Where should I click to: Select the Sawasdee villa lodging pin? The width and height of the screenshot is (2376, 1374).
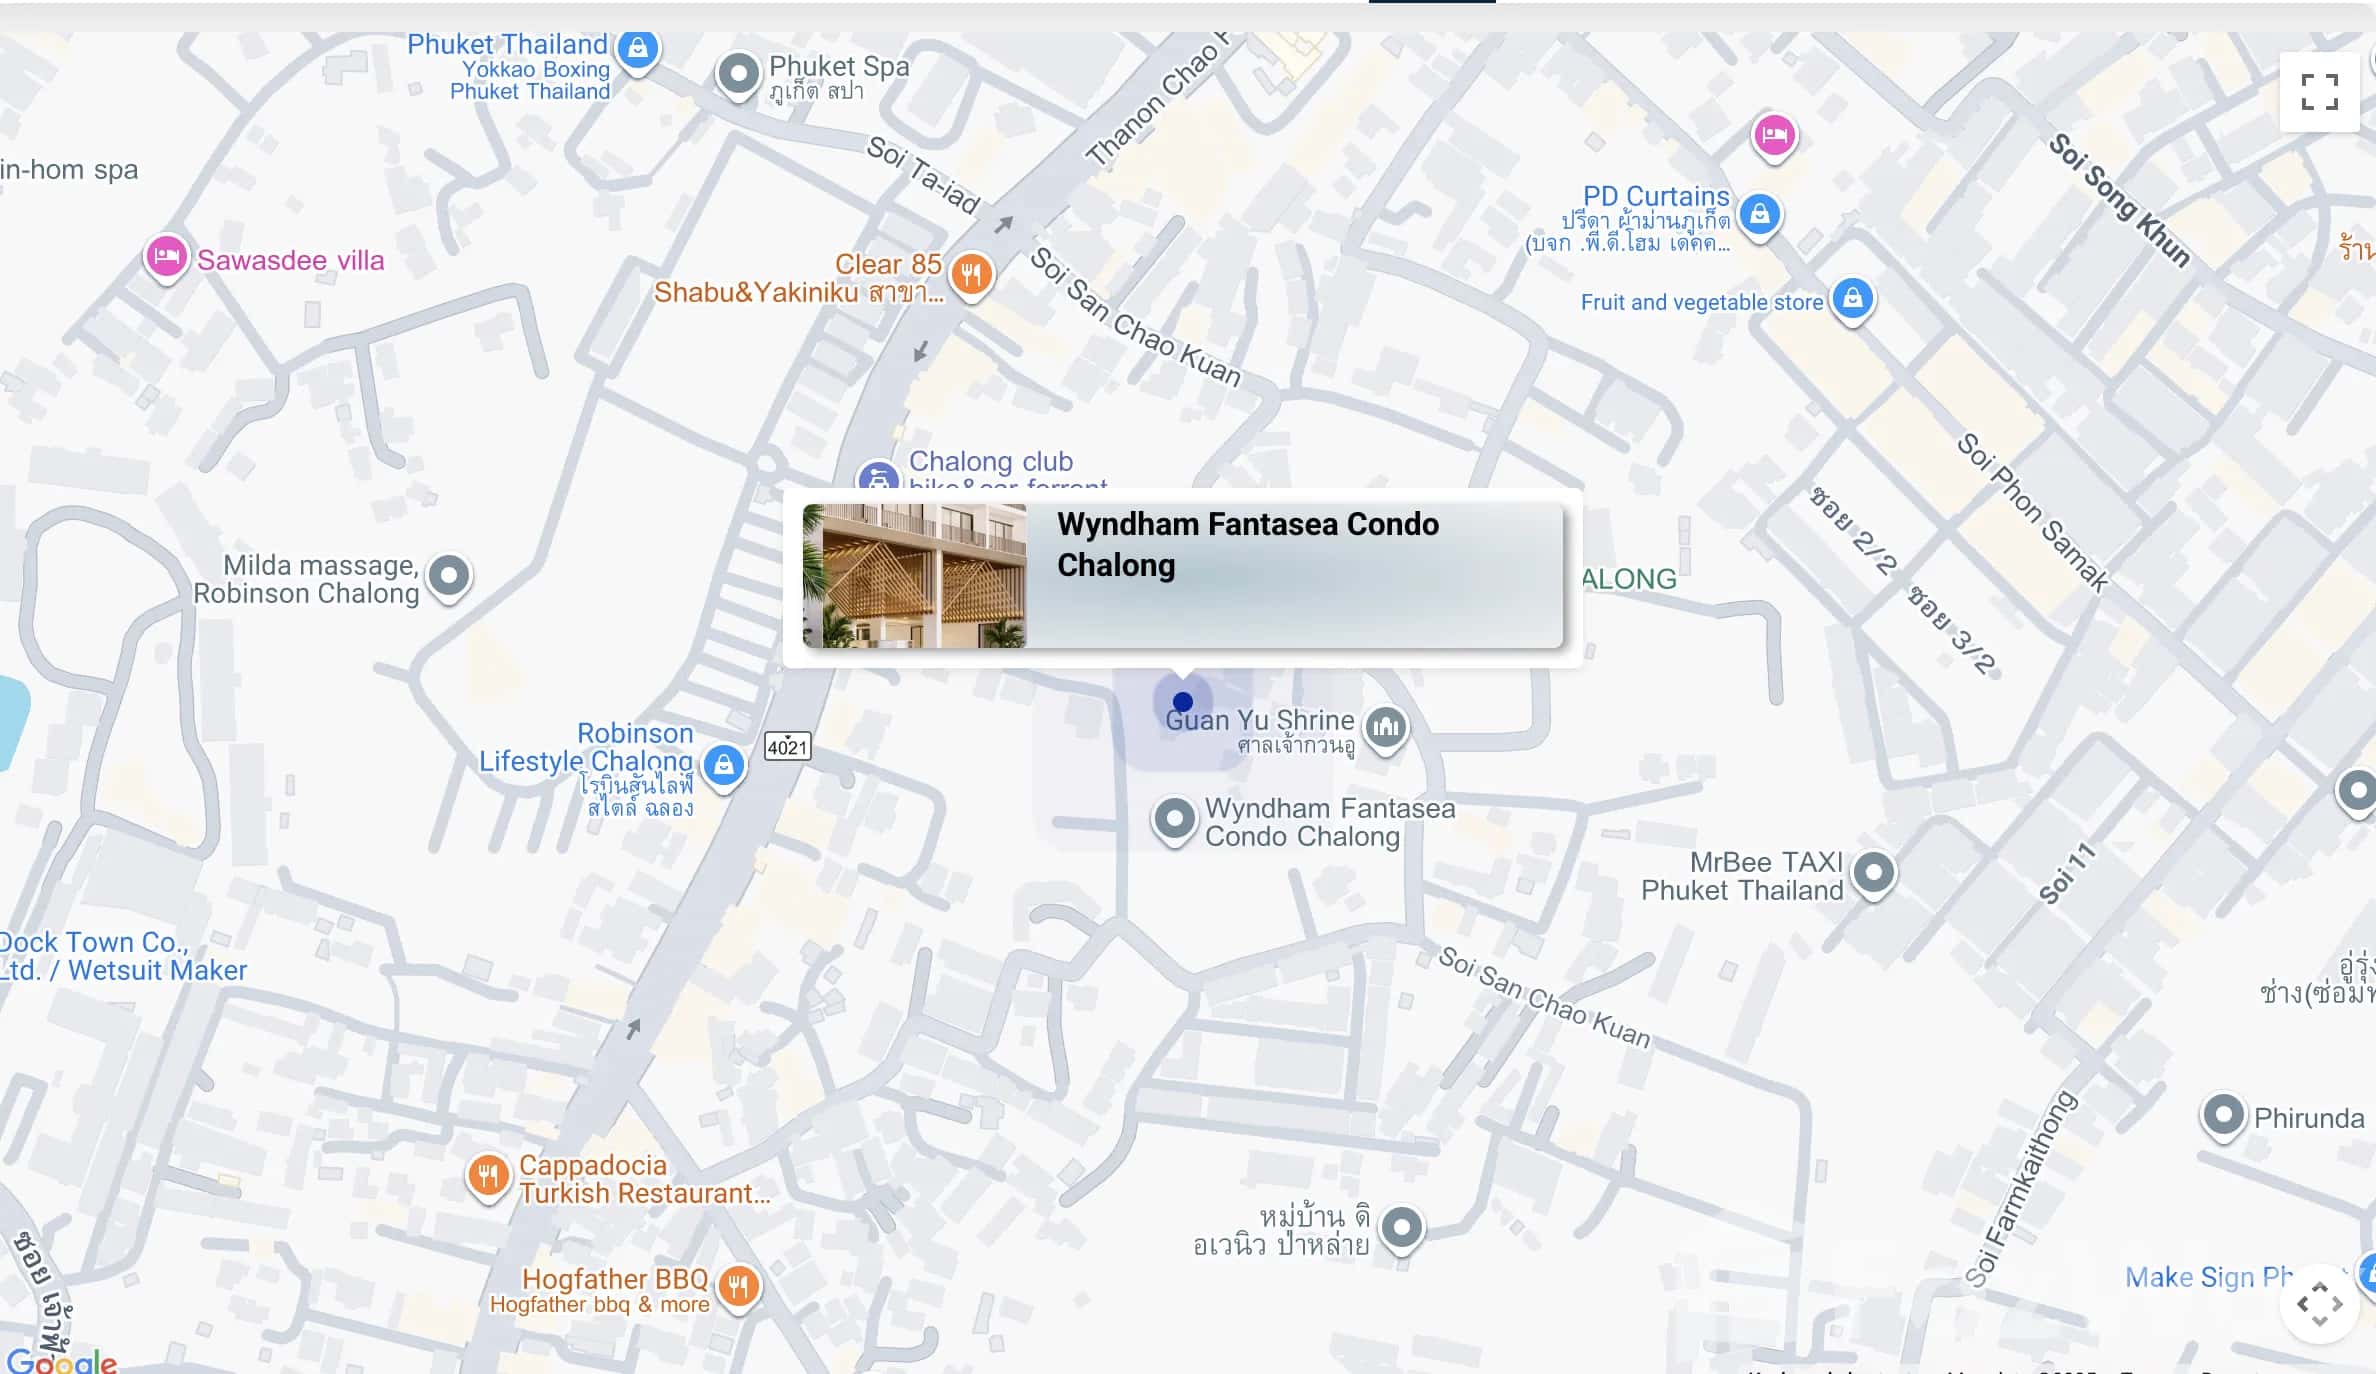166,258
